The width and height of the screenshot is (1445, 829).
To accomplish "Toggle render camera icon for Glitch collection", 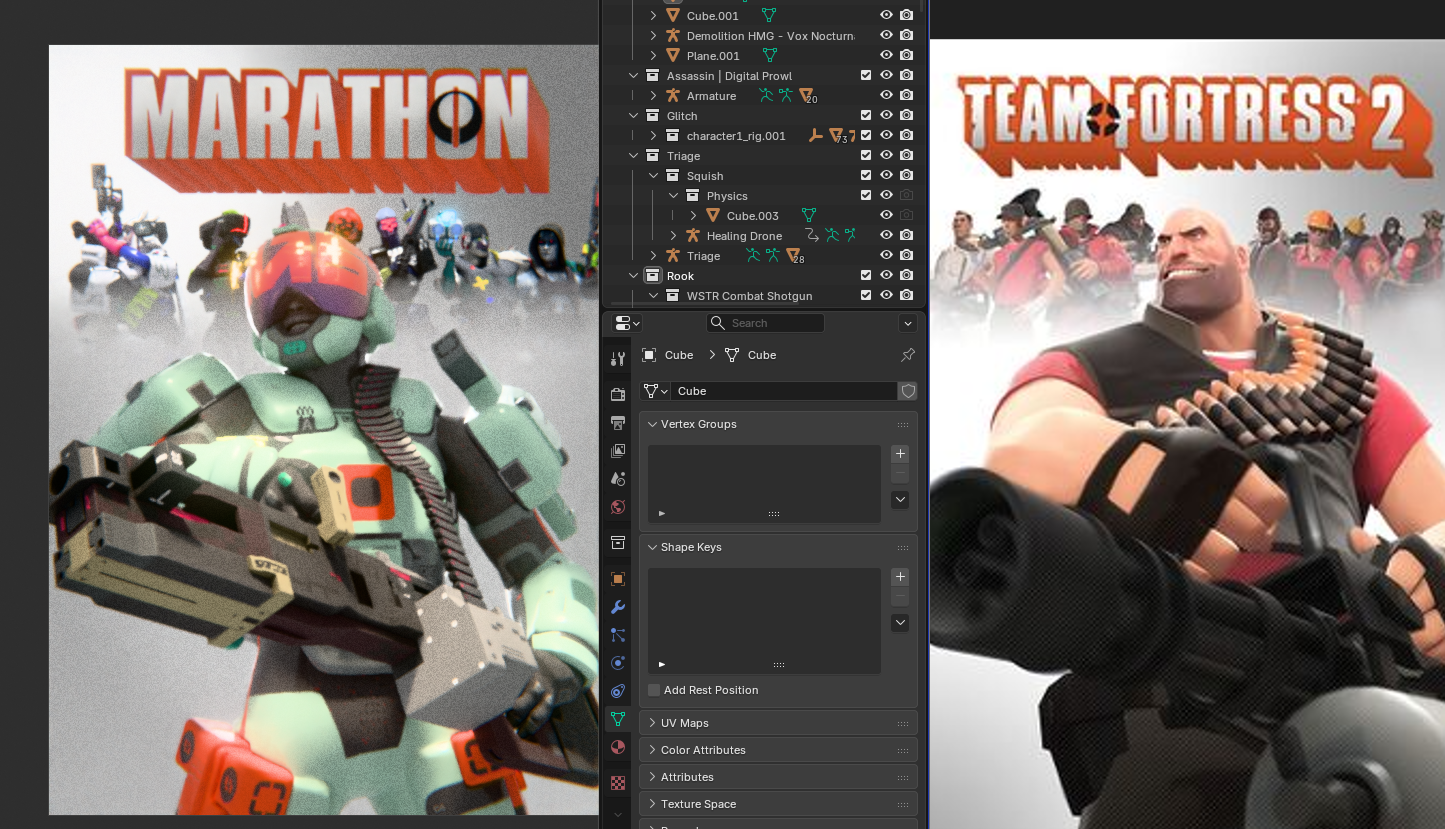I will click(906, 116).
